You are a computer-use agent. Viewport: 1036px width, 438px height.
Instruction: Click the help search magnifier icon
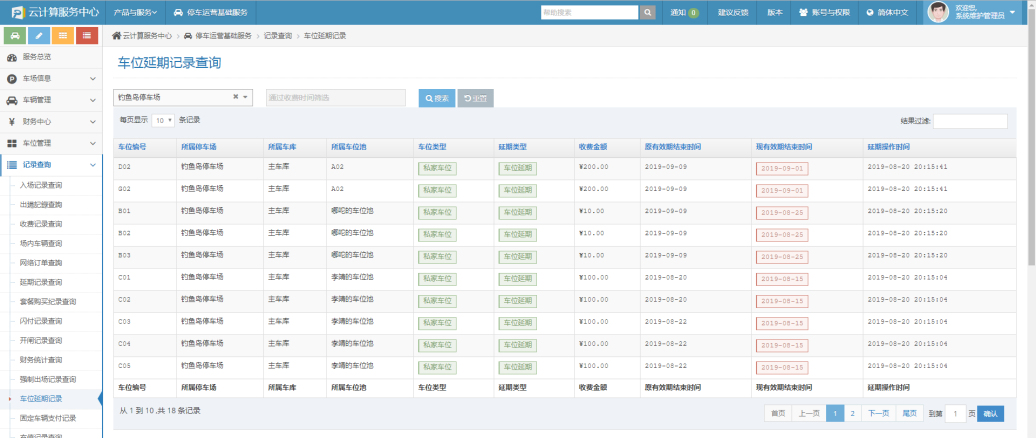click(x=648, y=12)
